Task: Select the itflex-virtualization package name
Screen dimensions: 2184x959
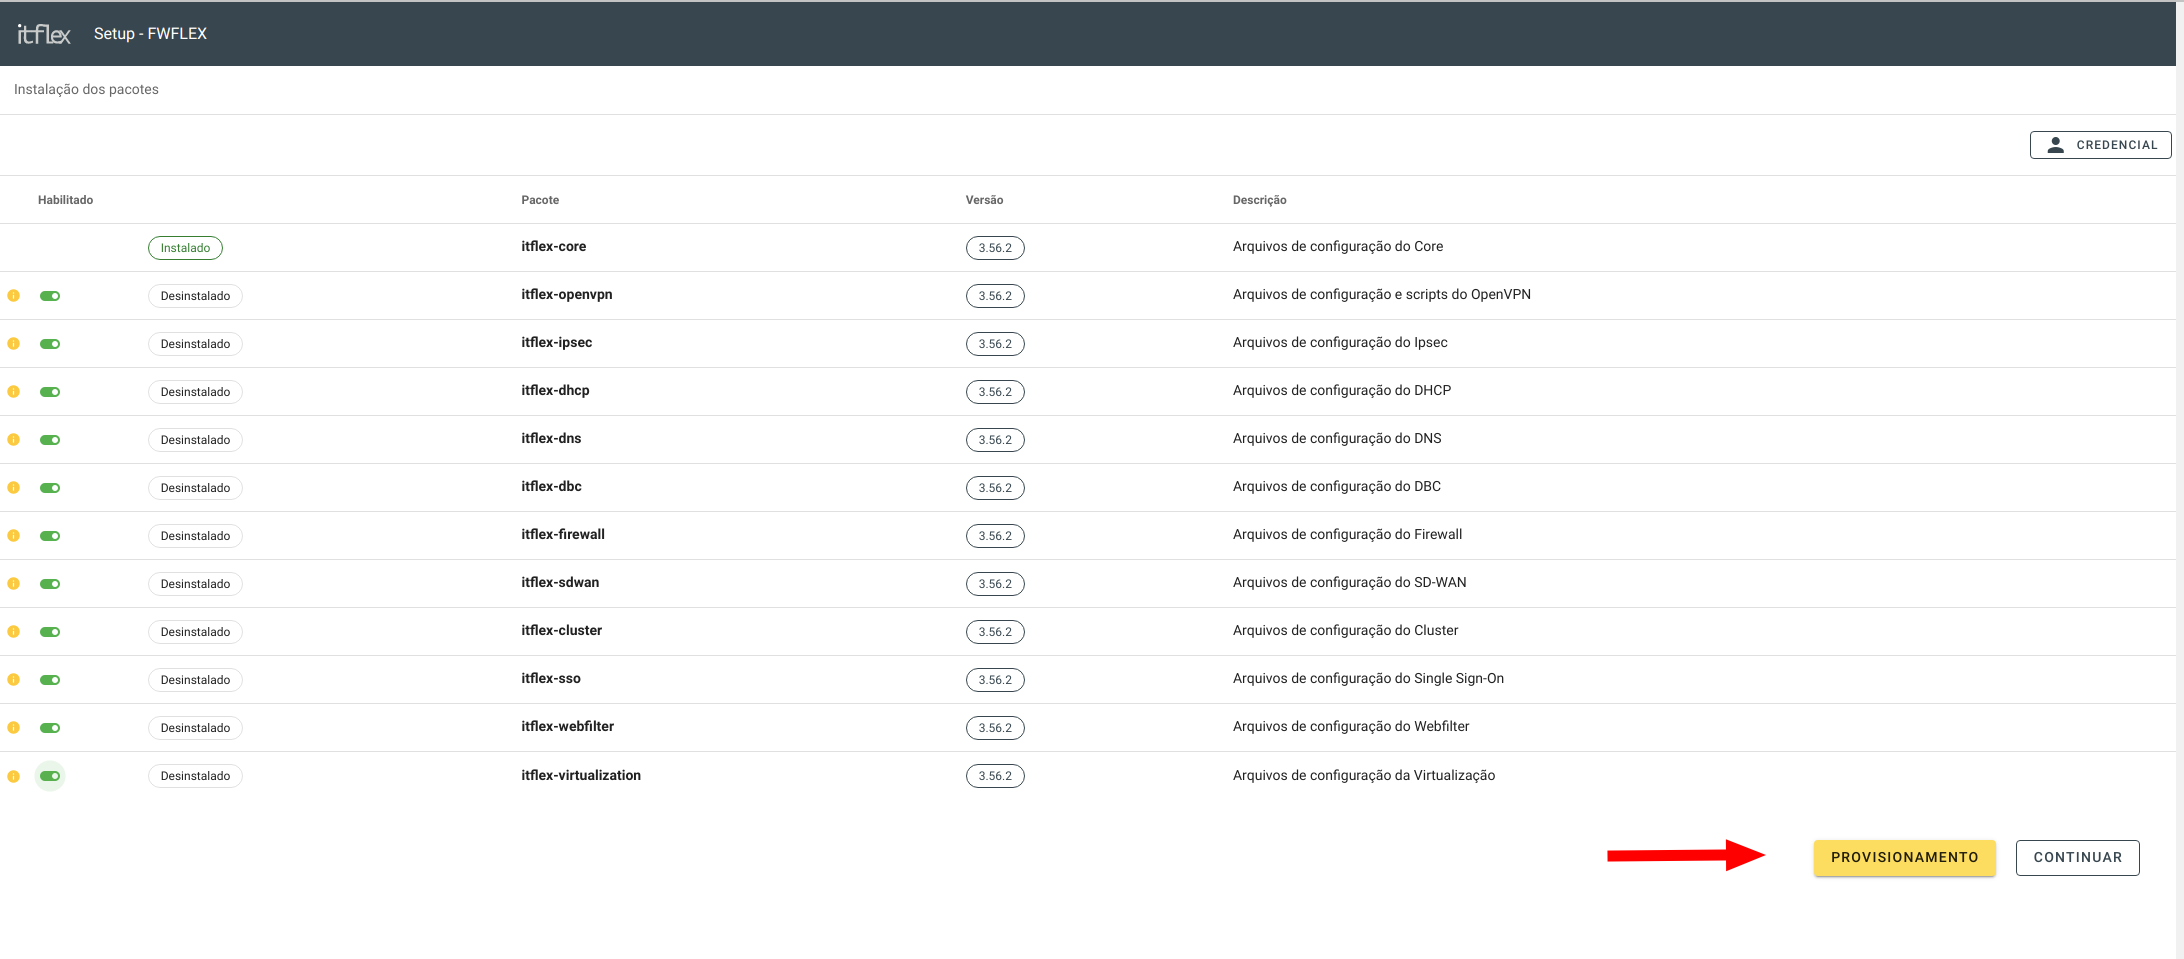Action: (x=581, y=775)
